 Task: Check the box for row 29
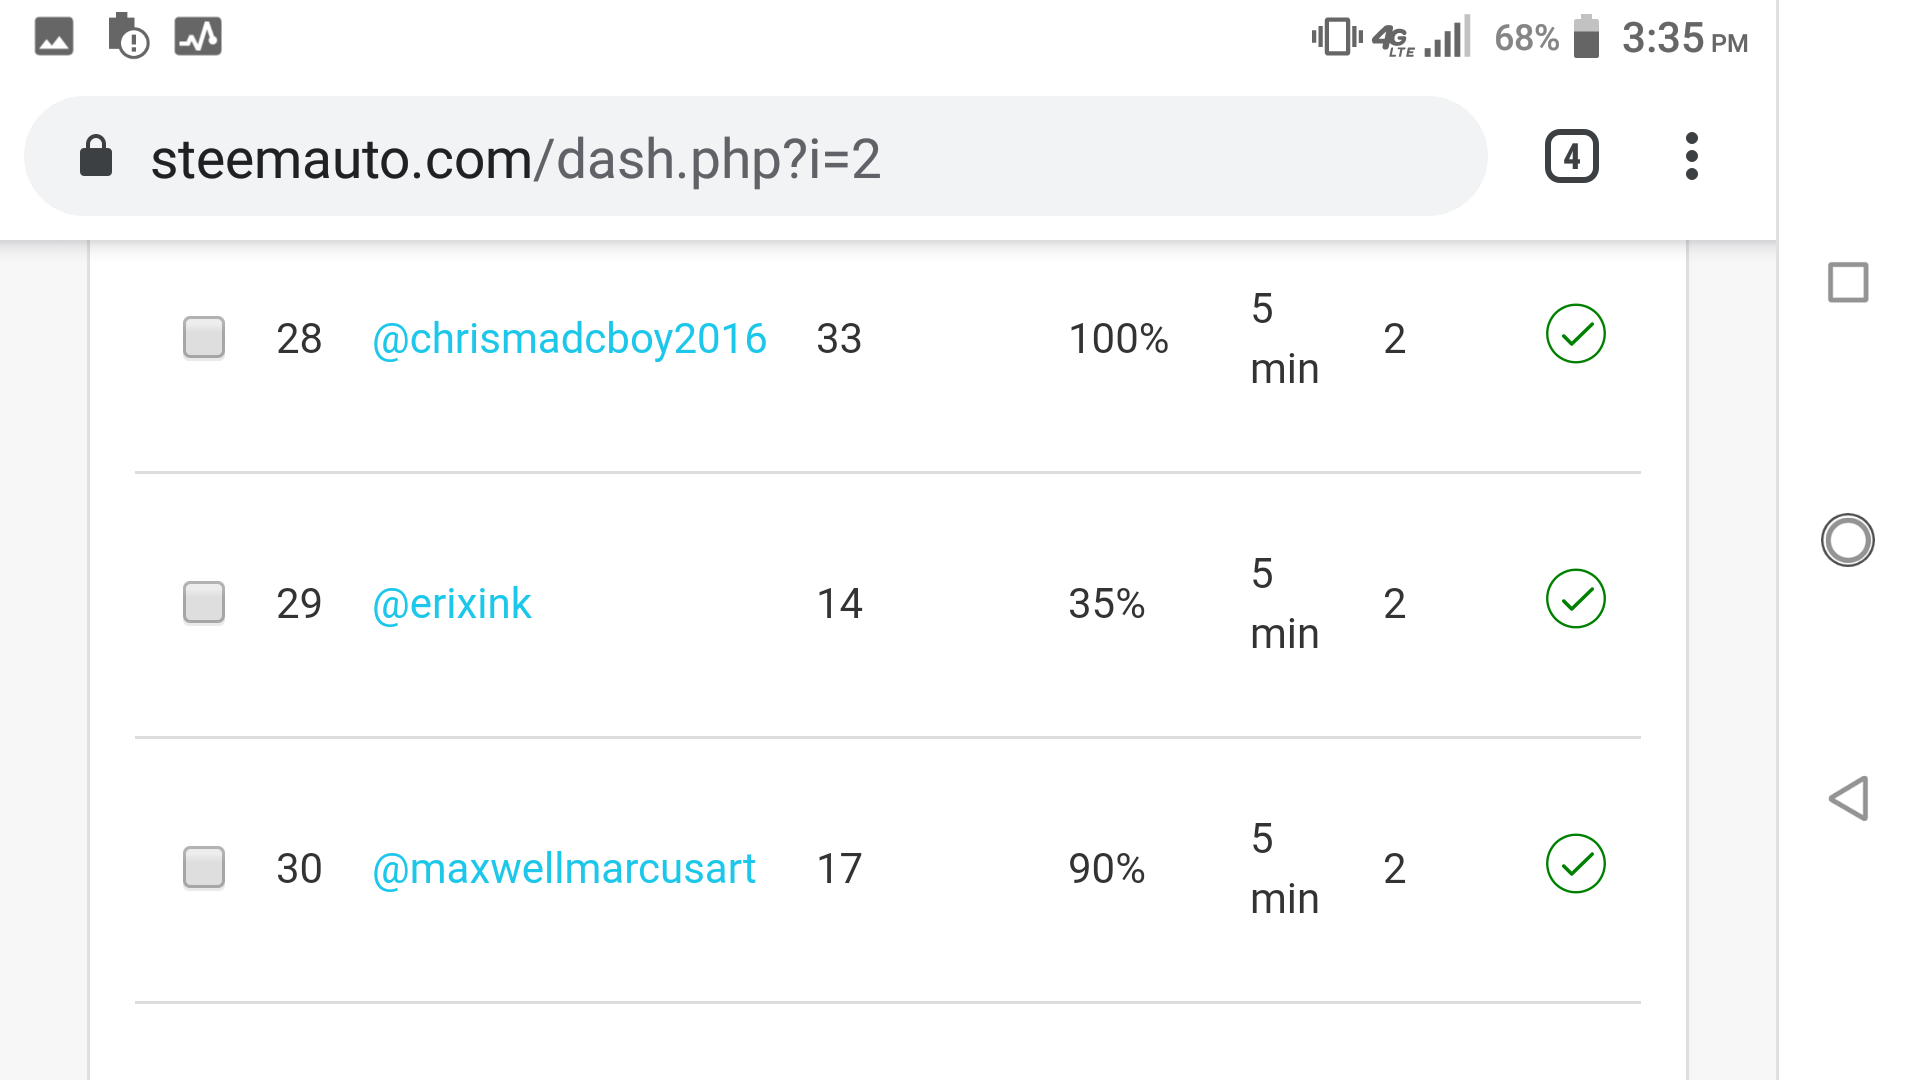[x=204, y=603]
